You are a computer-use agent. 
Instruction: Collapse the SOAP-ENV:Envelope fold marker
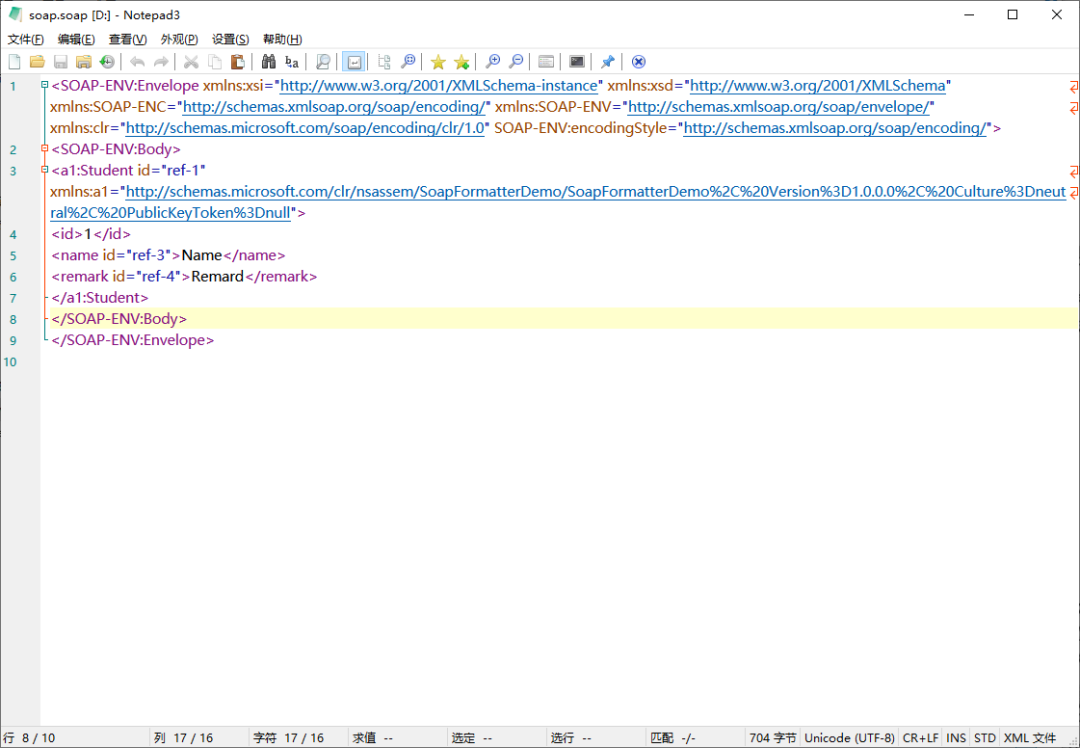pyautogui.click(x=45, y=86)
